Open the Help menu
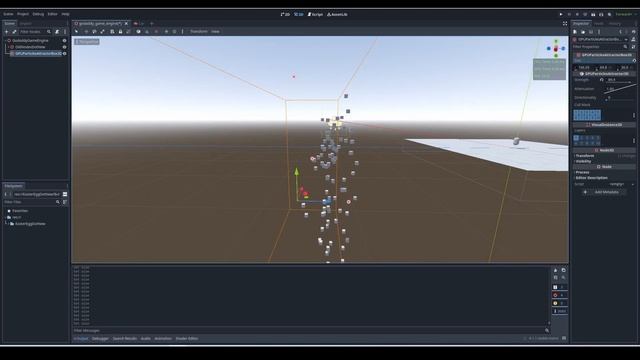 [65, 14]
